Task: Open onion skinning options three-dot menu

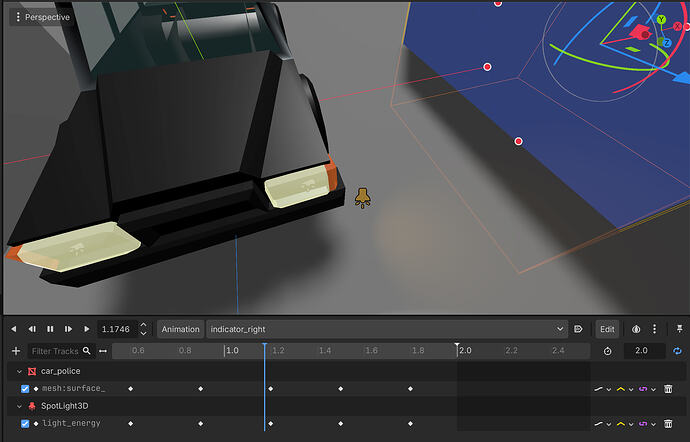Action: tap(654, 329)
